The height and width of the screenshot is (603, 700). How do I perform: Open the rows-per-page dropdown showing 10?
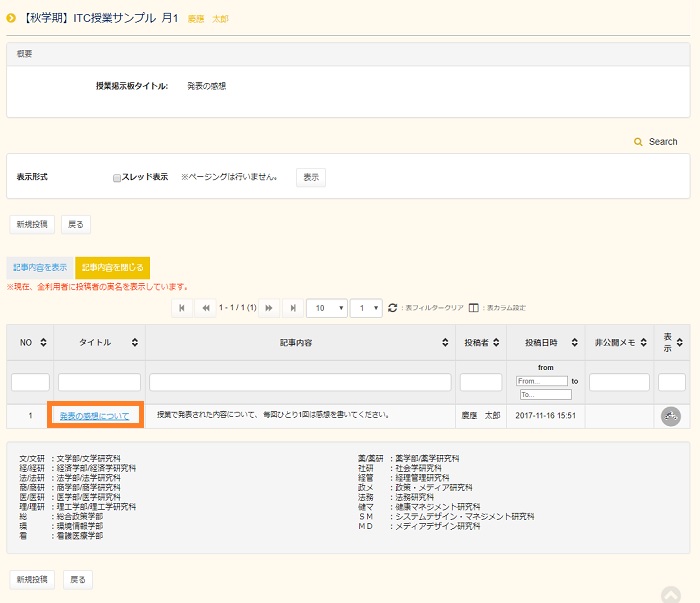tap(327, 308)
